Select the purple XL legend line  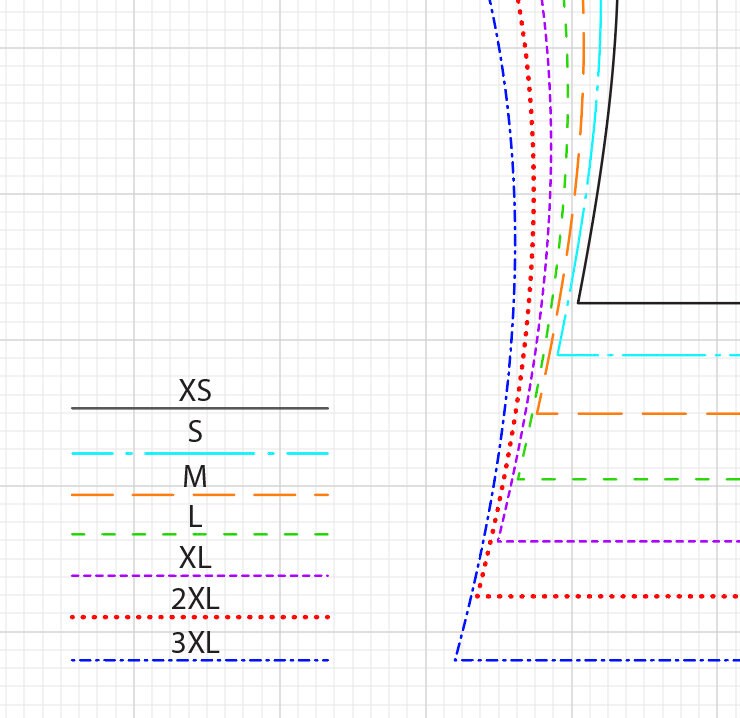tap(200, 575)
